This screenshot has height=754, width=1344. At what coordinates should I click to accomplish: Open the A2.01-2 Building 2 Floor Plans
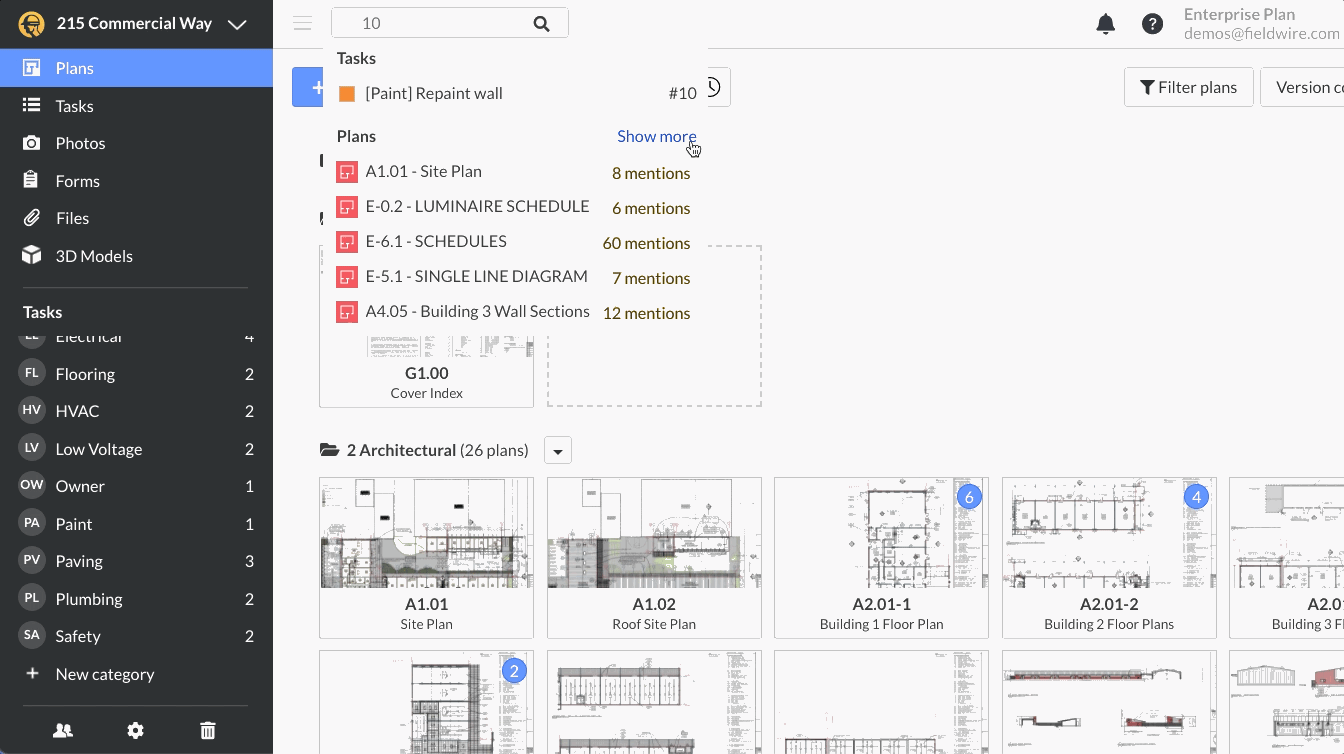point(1109,557)
